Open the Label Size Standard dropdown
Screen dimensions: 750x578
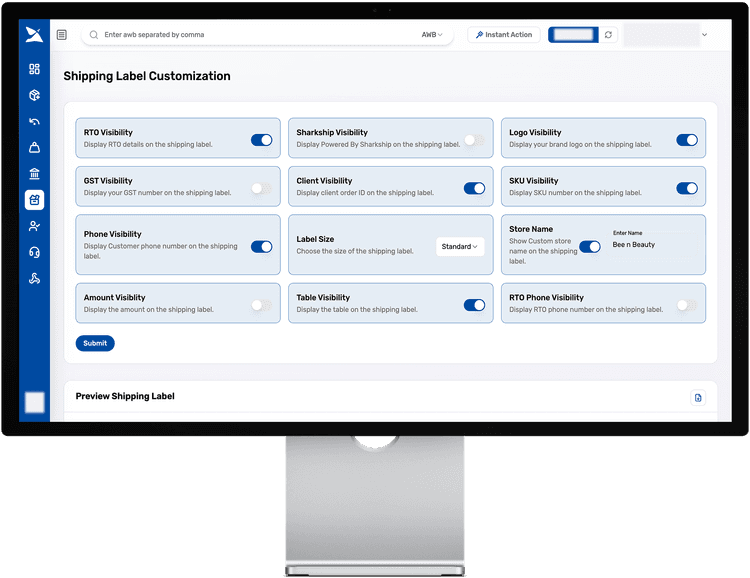(x=460, y=246)
